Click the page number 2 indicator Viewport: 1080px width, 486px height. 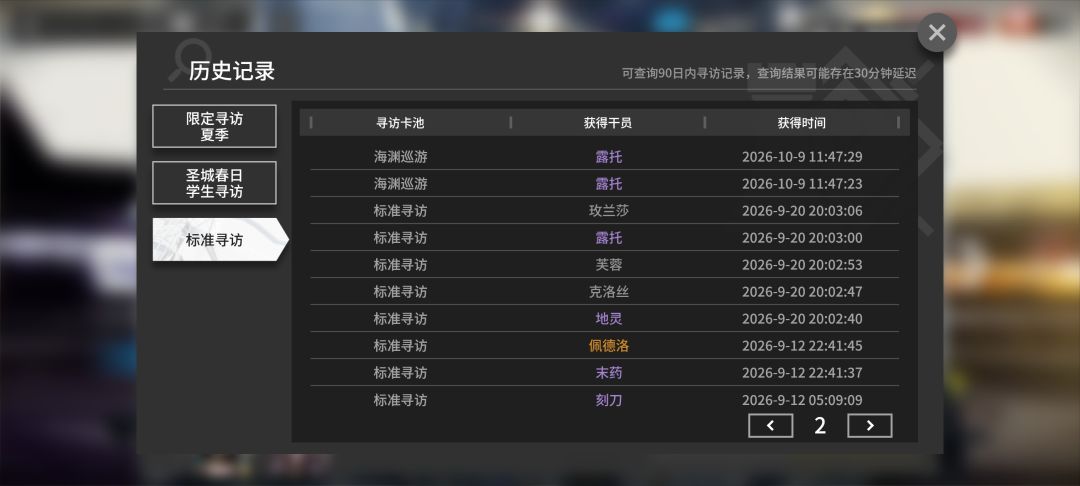820,425
